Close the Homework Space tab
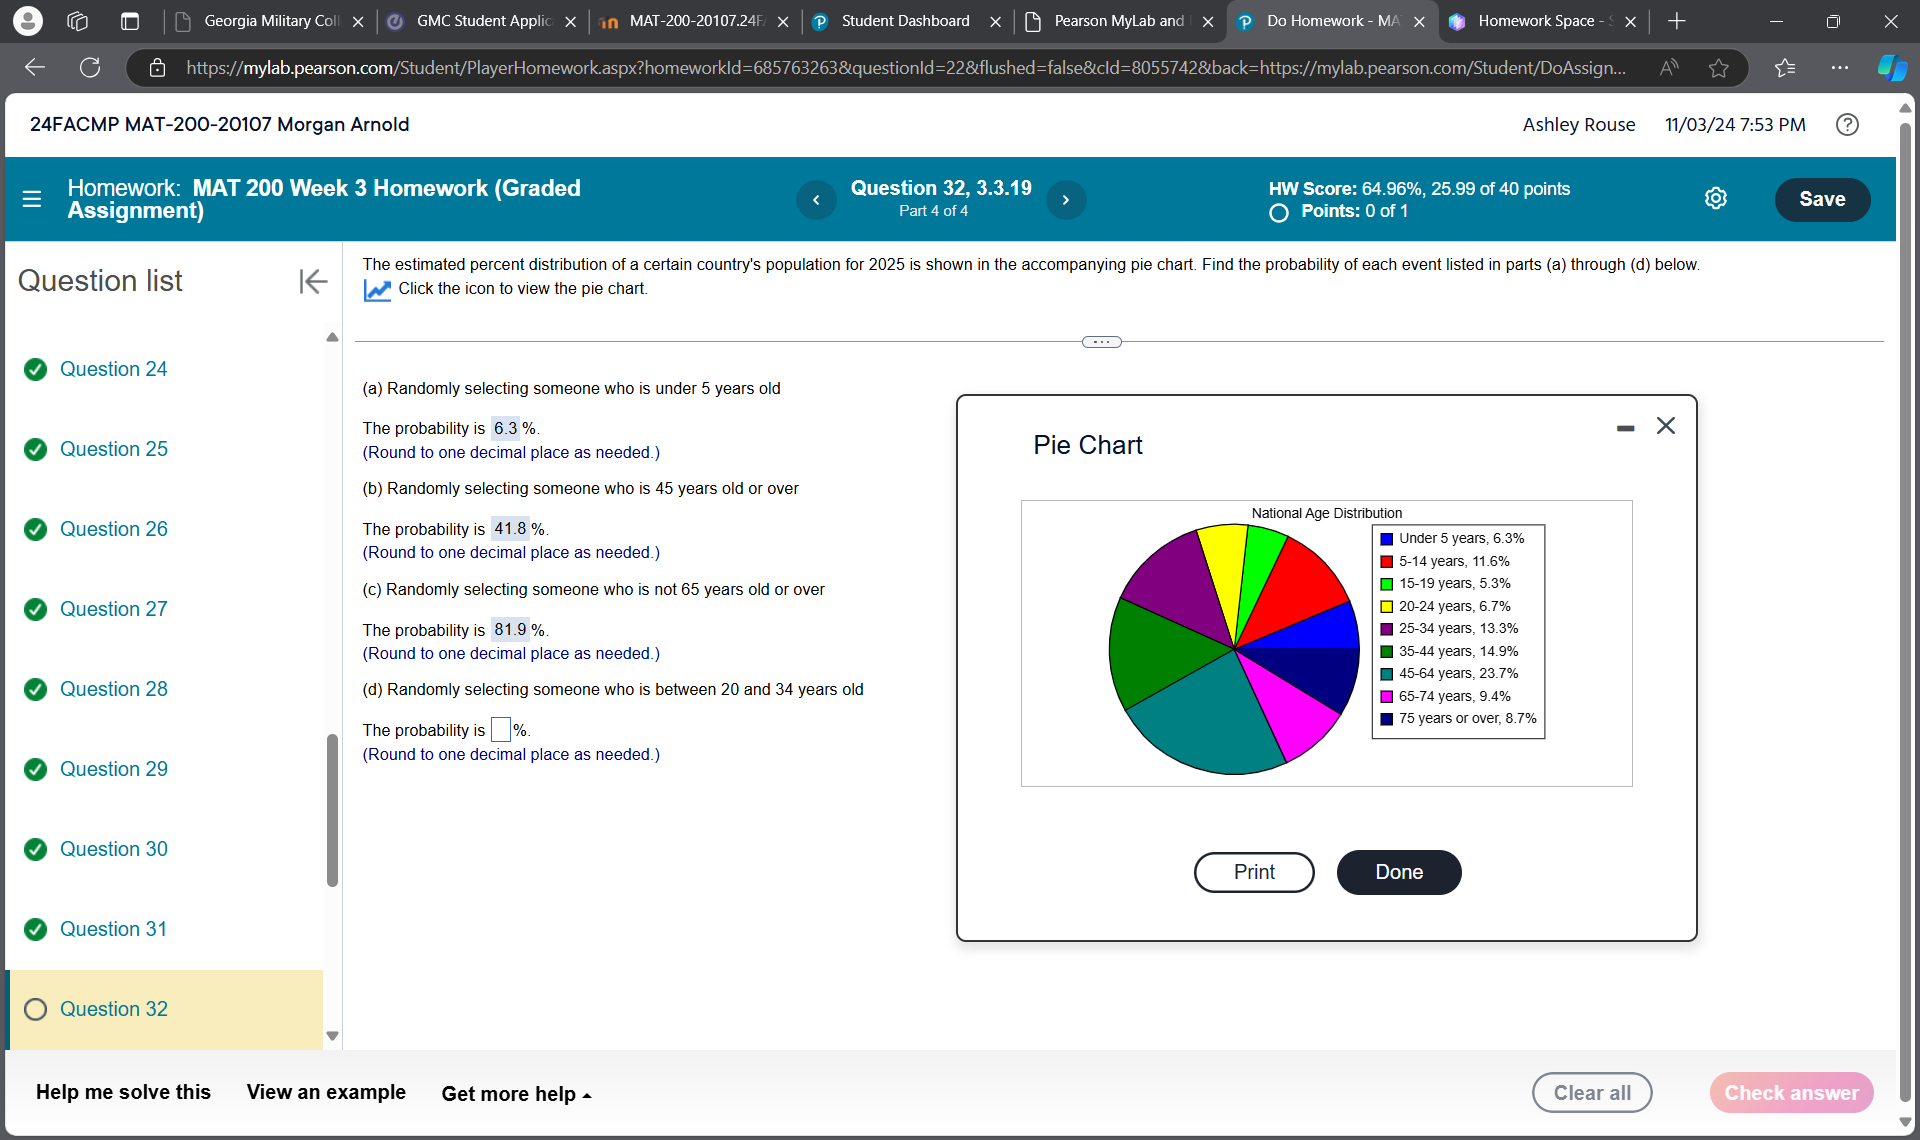The image size is (1920, 1140). click(1631, 21)
